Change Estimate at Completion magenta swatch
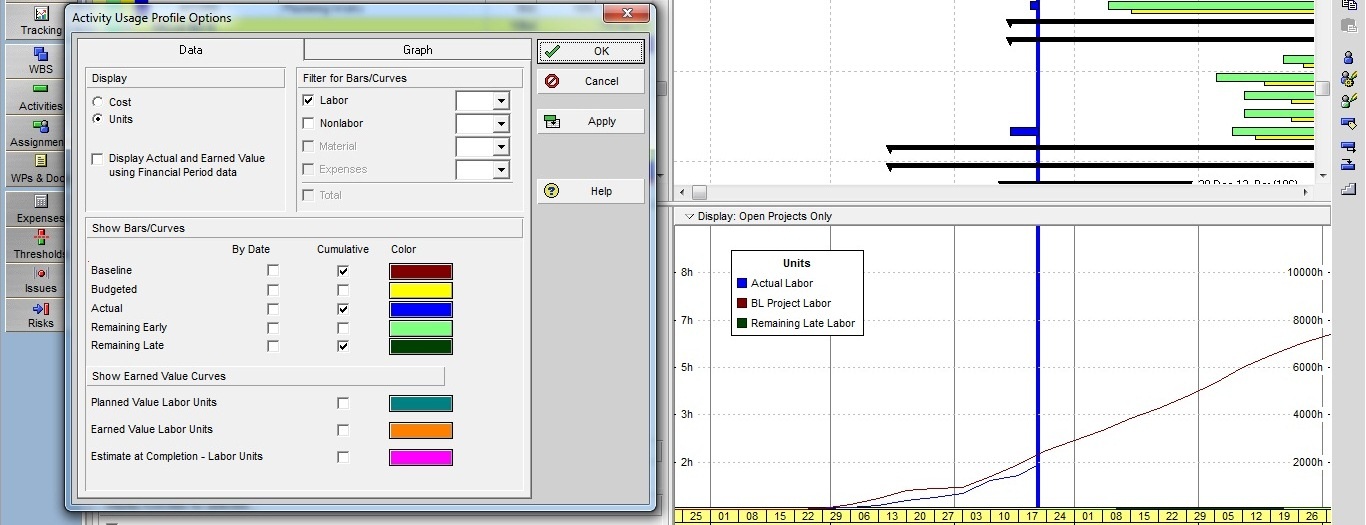Image resolution: width=1366 pixels, height=525 pixels. pyautogui.click(x=420, y=457)
